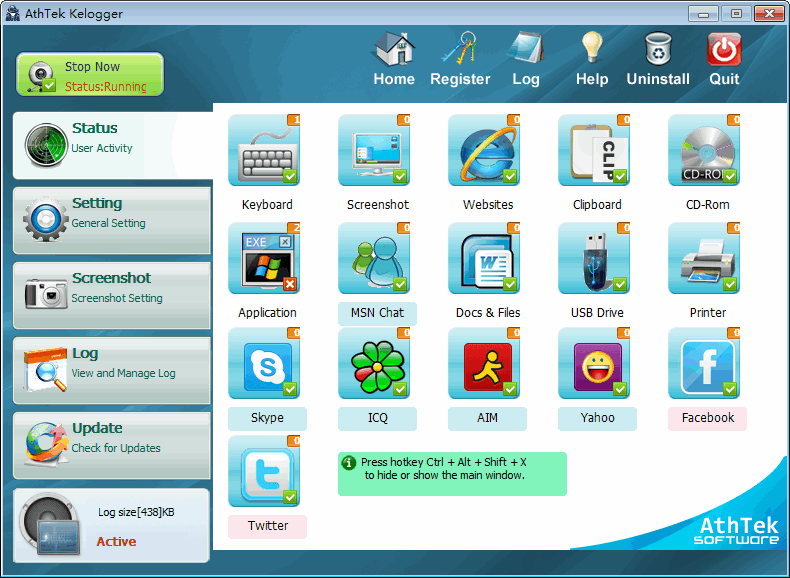Click the AIM label button

click(x=487, y=418)
